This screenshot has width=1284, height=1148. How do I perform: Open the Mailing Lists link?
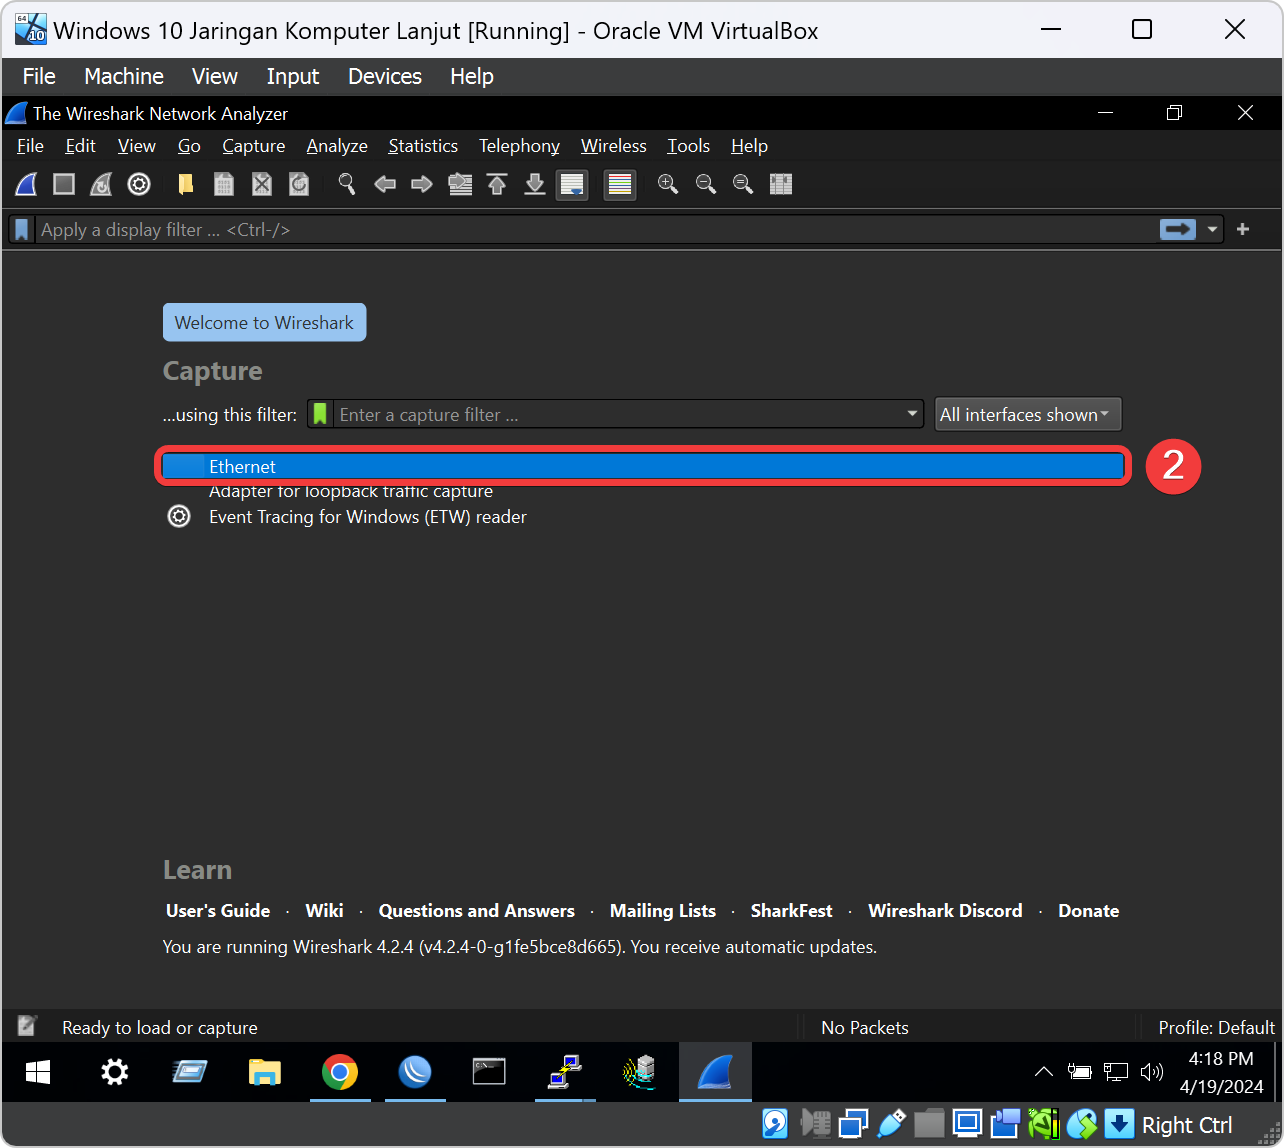[x=663, y=911]
